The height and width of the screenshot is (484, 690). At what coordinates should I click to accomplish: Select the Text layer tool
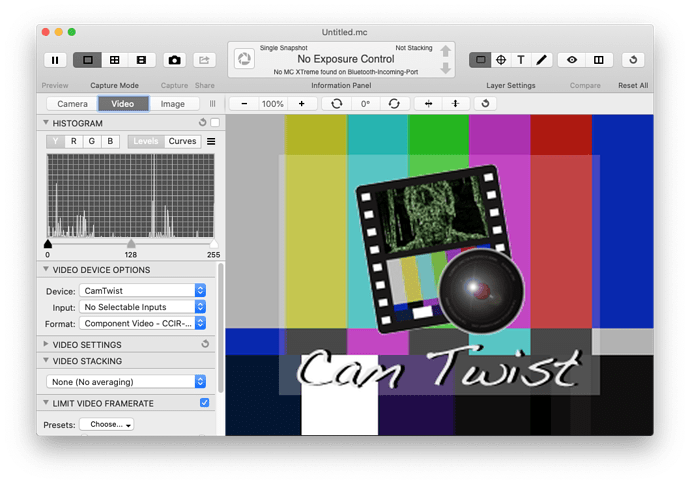(521, 60)
